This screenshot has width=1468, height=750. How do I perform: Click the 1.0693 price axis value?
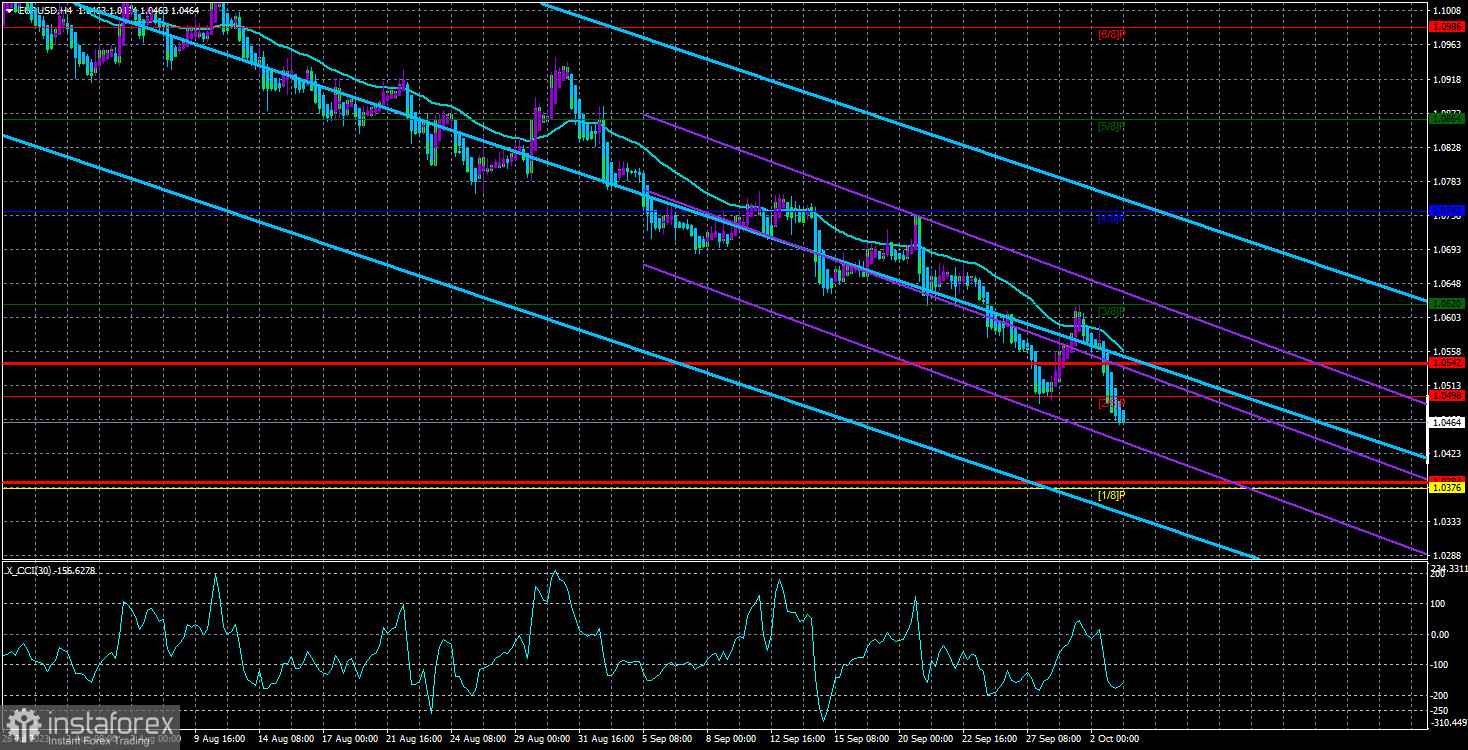tap(1447, 249)
